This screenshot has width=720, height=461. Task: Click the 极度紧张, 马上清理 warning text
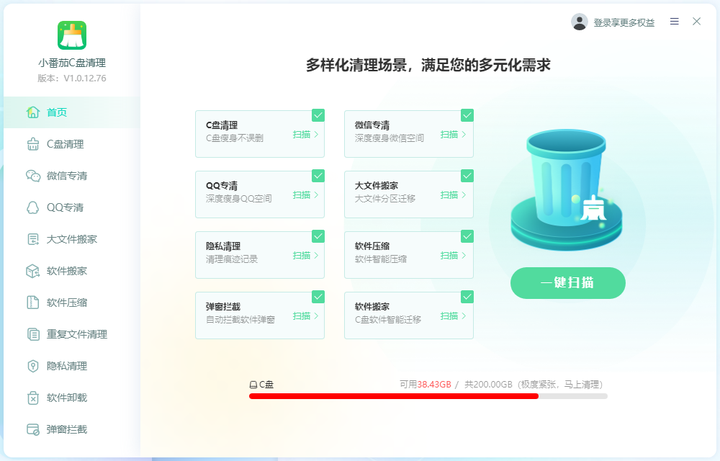tap(561, 384)
